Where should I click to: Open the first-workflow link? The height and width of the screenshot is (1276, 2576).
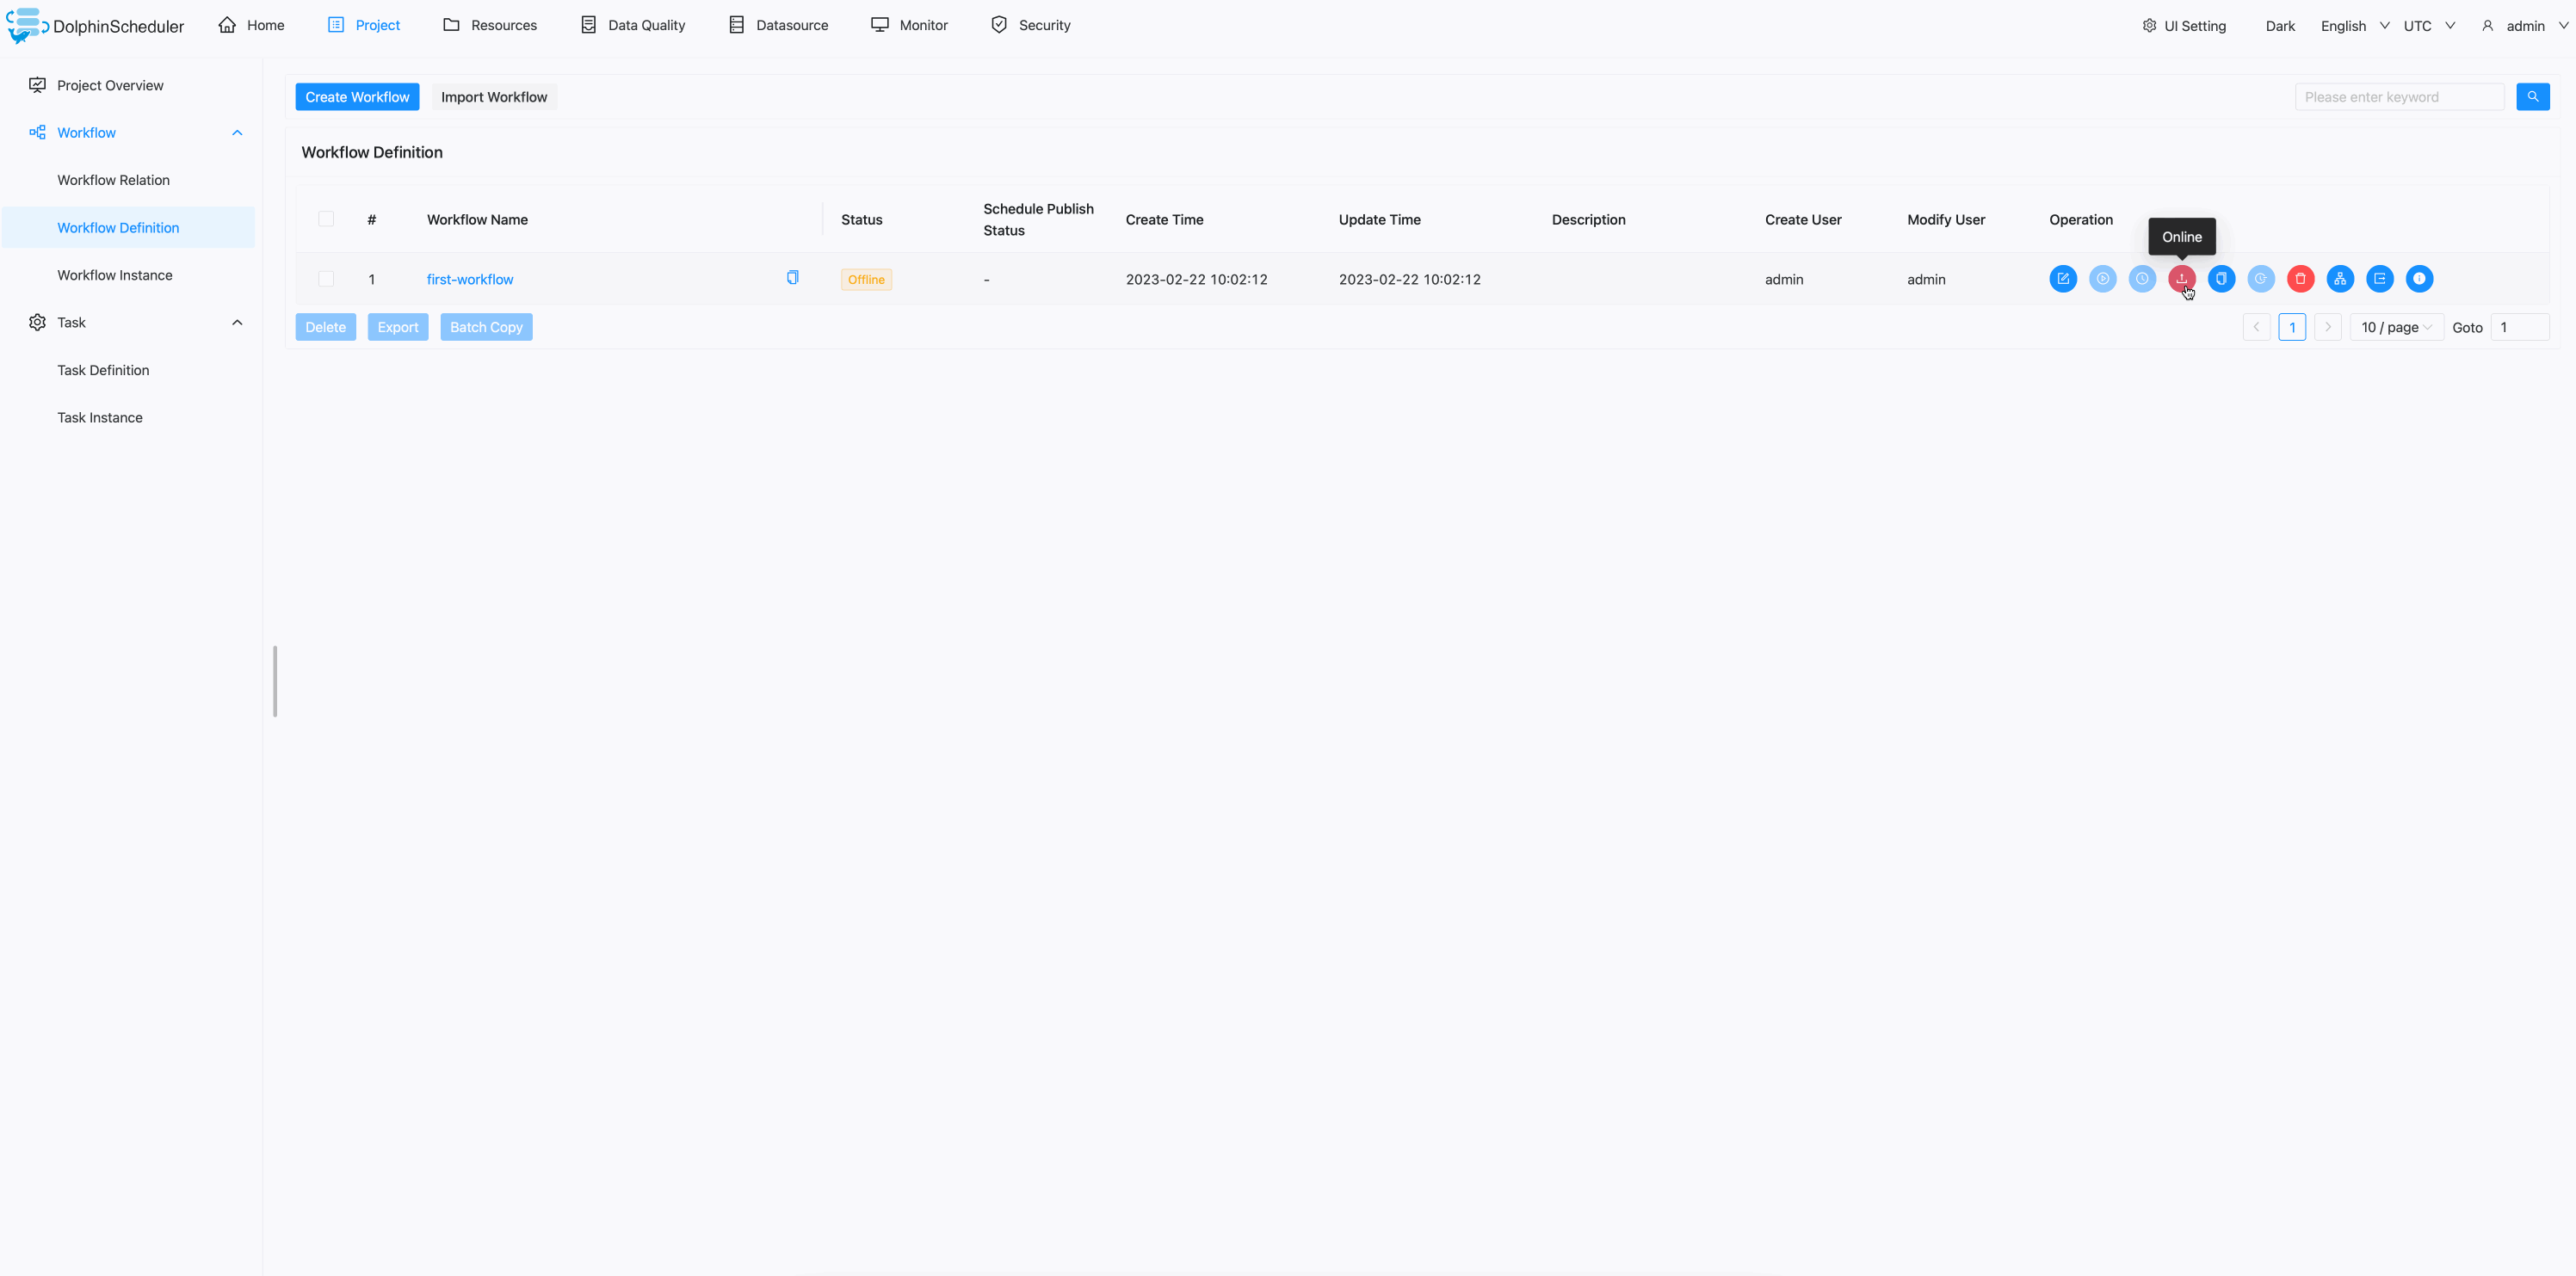470,279
